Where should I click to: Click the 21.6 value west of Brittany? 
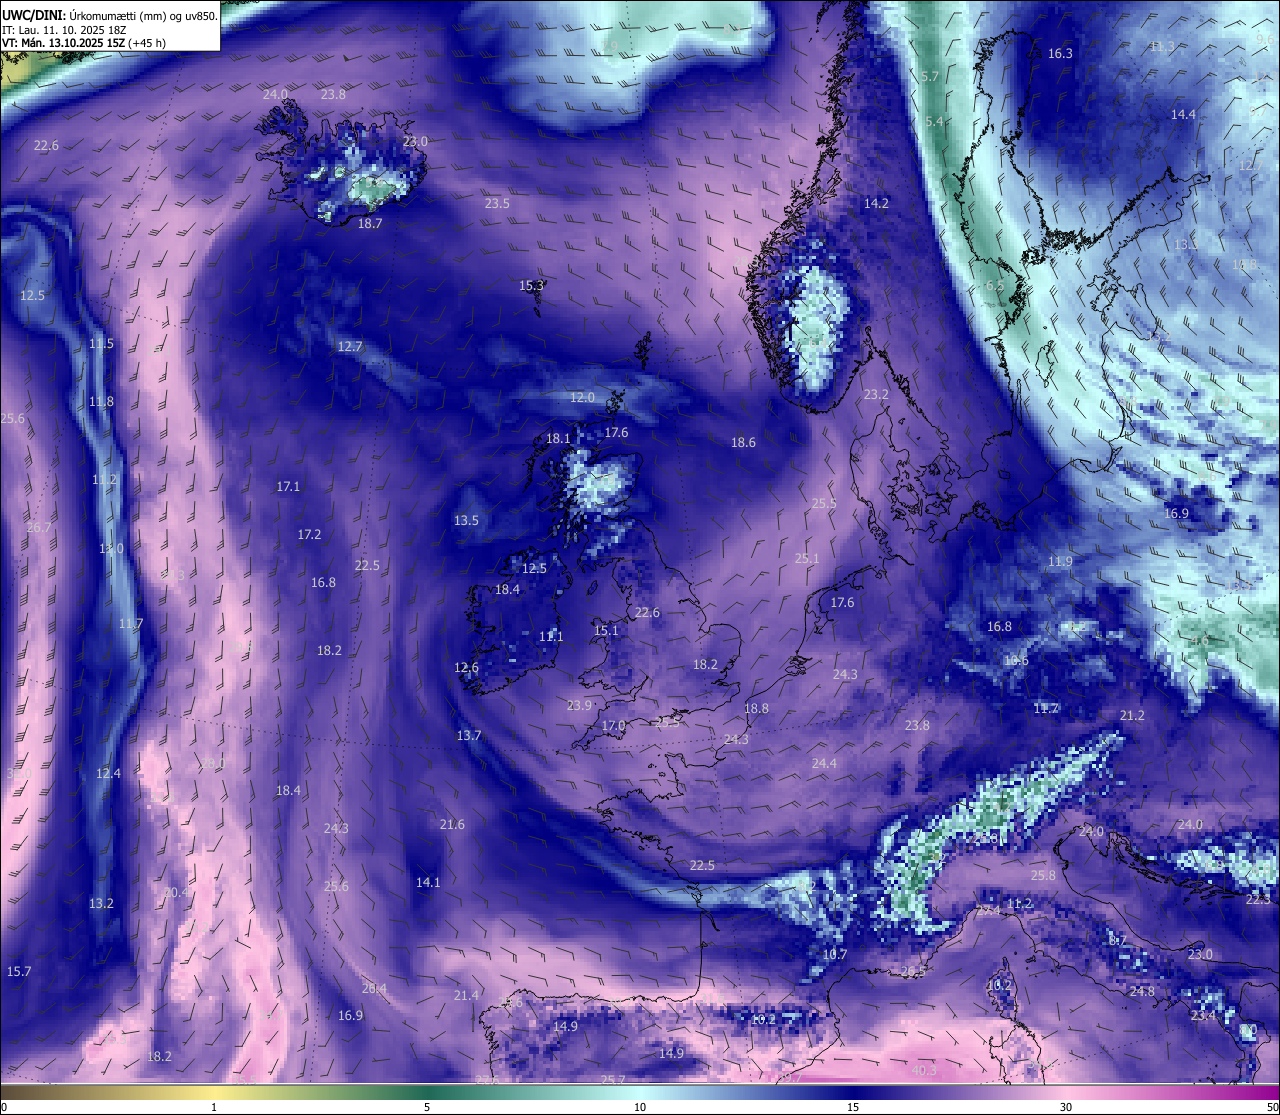pyautogui.click(x=452, y=824)
